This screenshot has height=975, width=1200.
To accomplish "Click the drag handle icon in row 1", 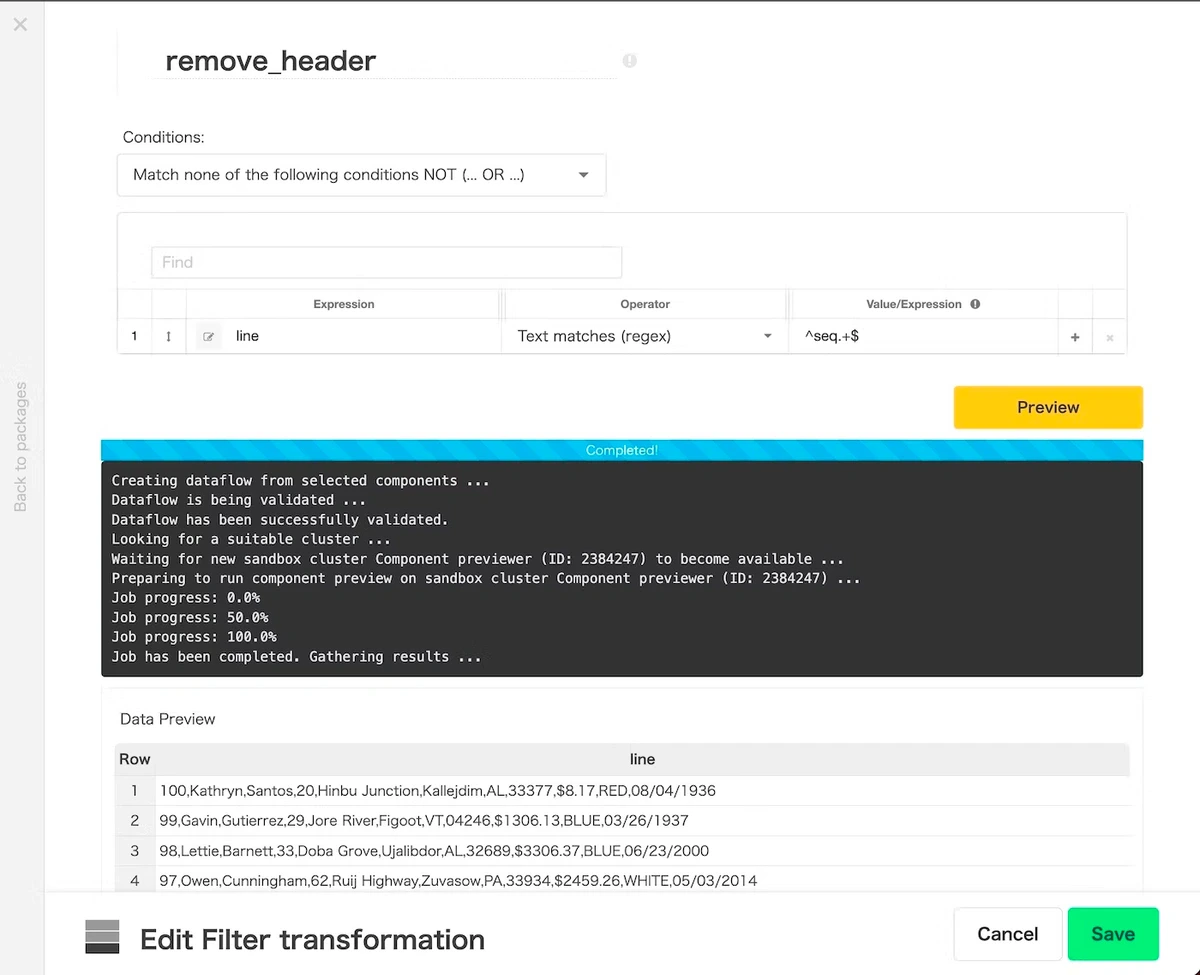I will [x=168, y=337].
